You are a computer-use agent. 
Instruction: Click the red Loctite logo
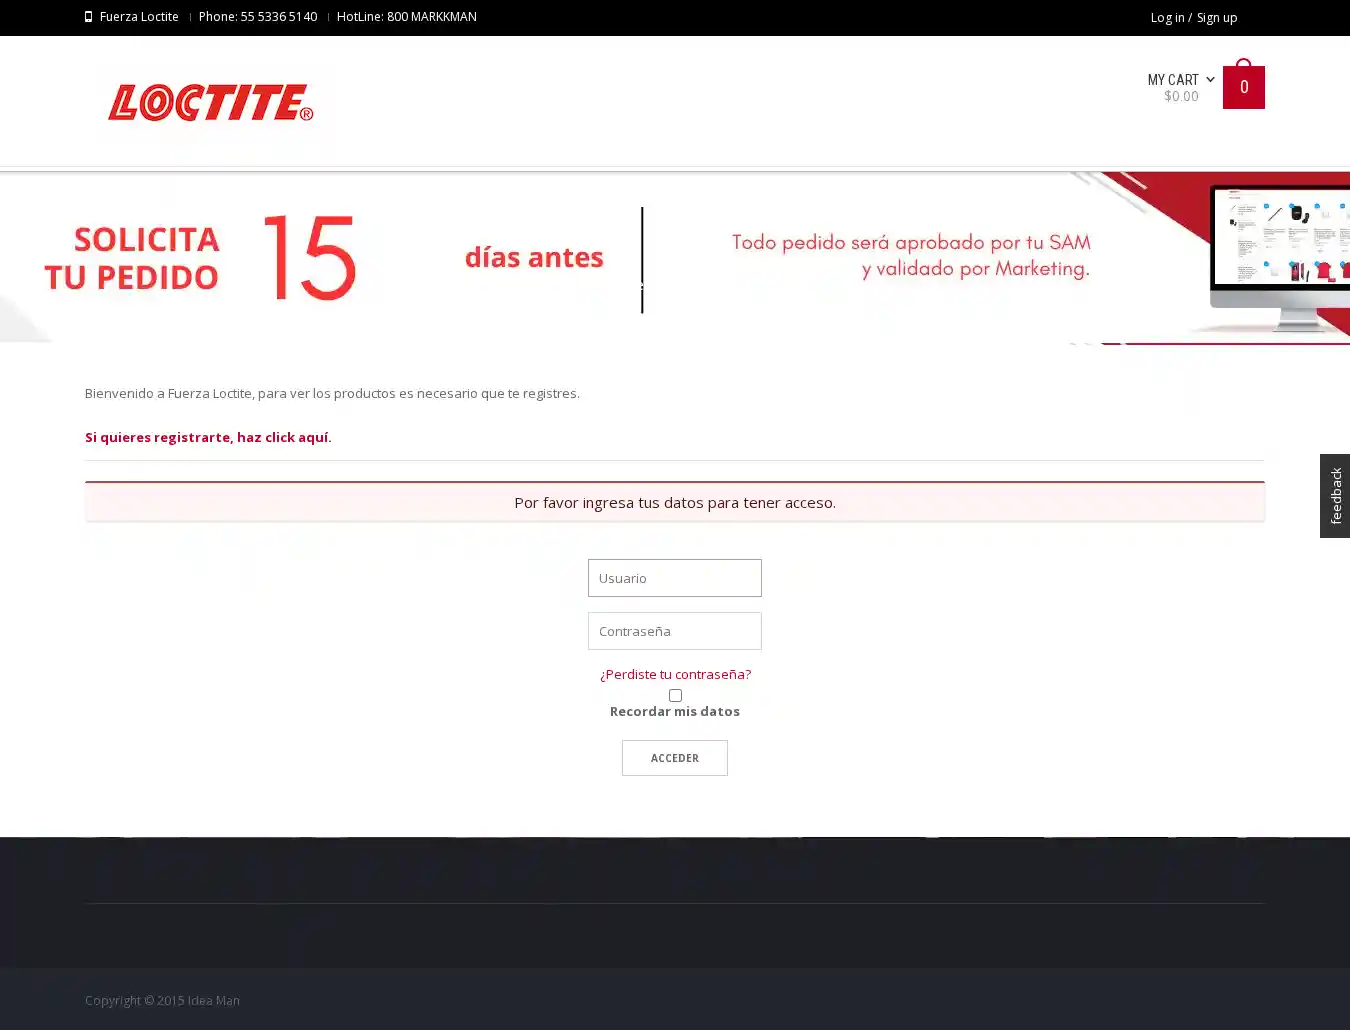(x=210, y=102)
